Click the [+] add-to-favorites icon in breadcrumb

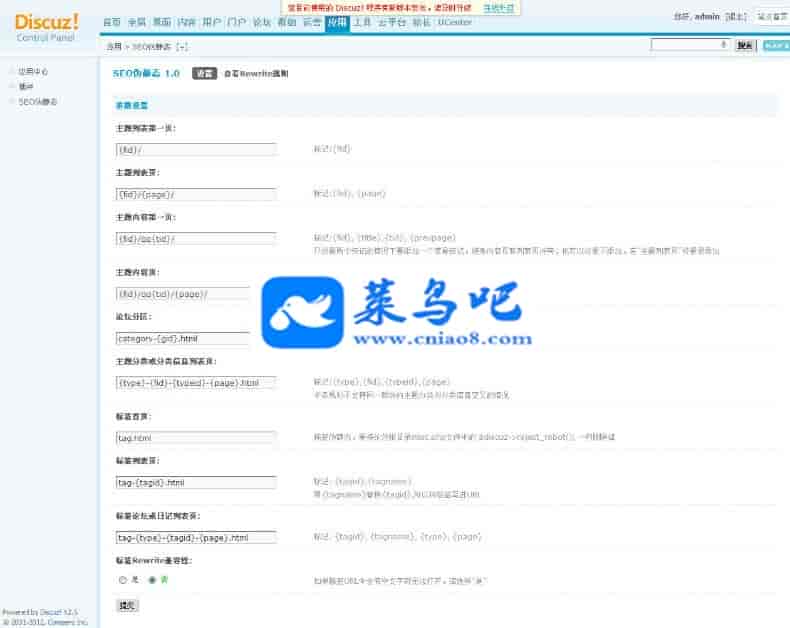click(181, 46)
